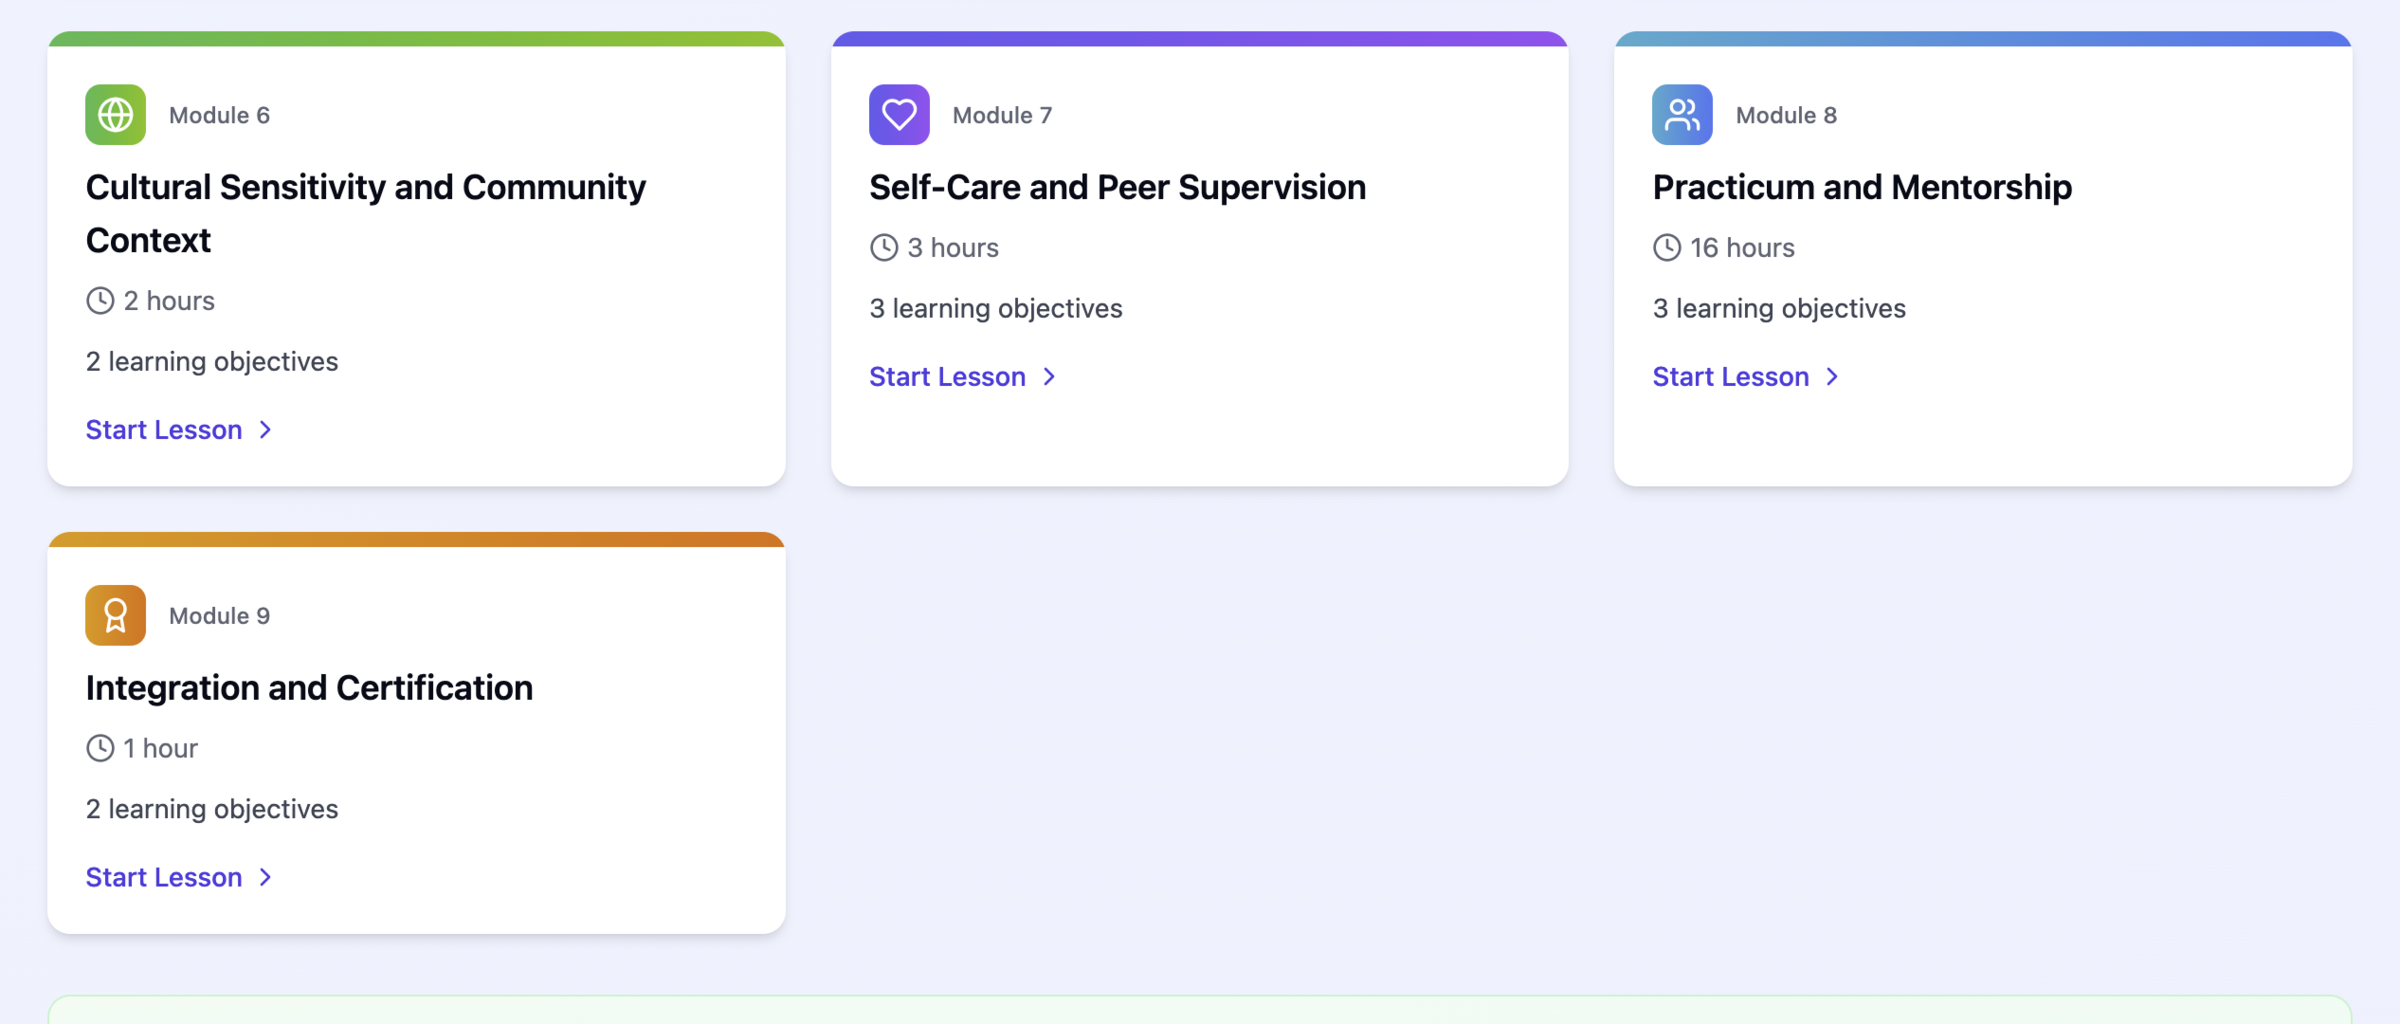Screen dimensions: 2400x1024
Task: Click the chevron arrow in Module 8 card
Action: [1832, 377]
